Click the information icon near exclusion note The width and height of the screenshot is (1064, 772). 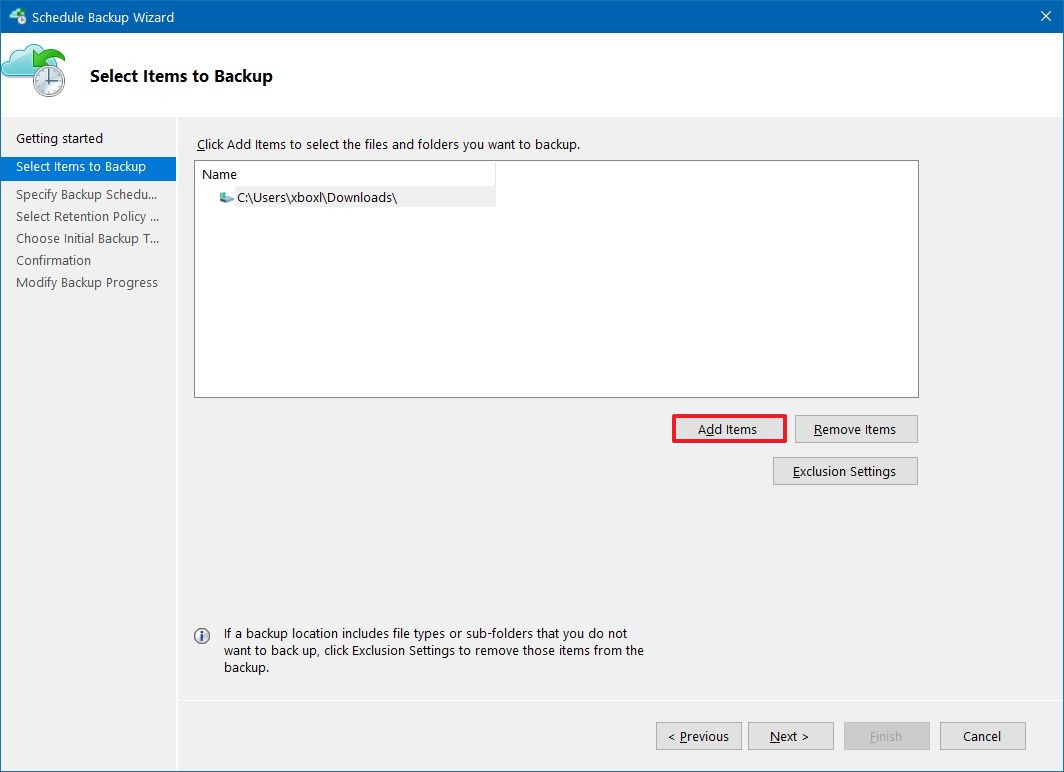pos(203,635)
